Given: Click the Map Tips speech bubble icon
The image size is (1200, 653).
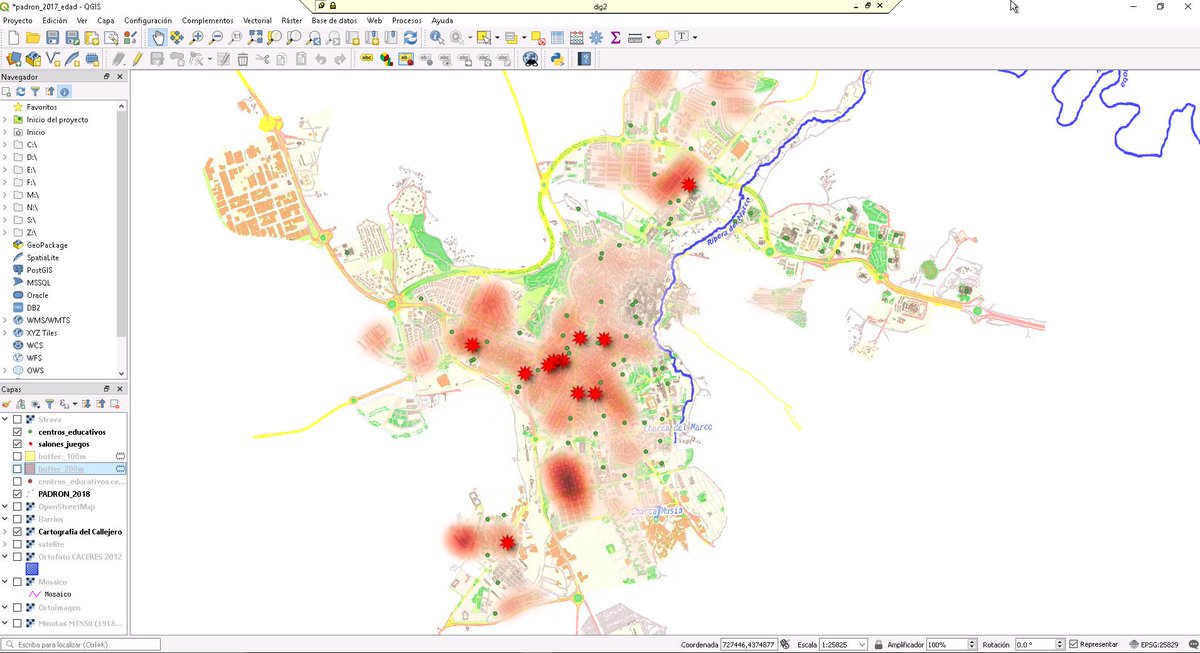Looking at the screenshot, I should (x=661, y=37).
